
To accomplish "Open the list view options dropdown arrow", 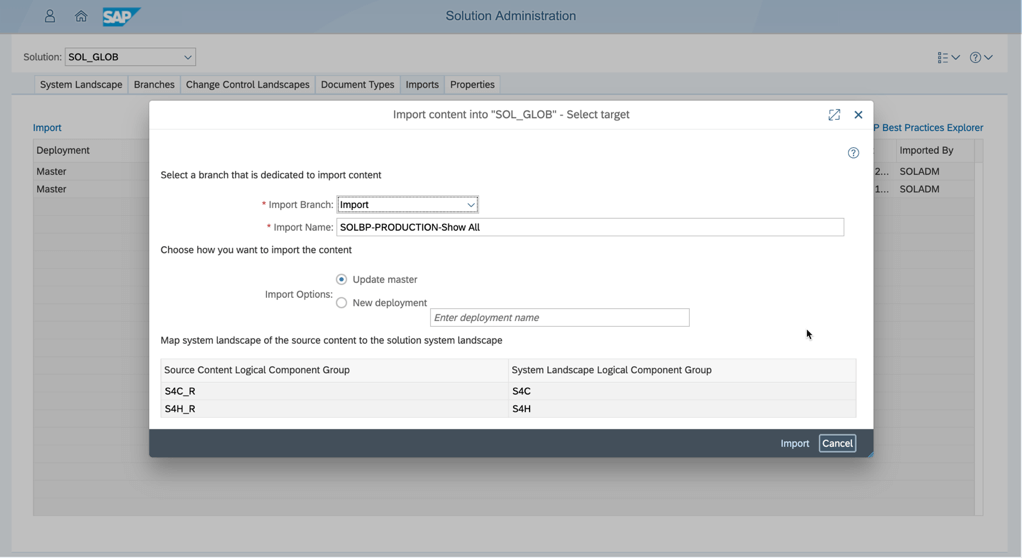I will point(956,57).
